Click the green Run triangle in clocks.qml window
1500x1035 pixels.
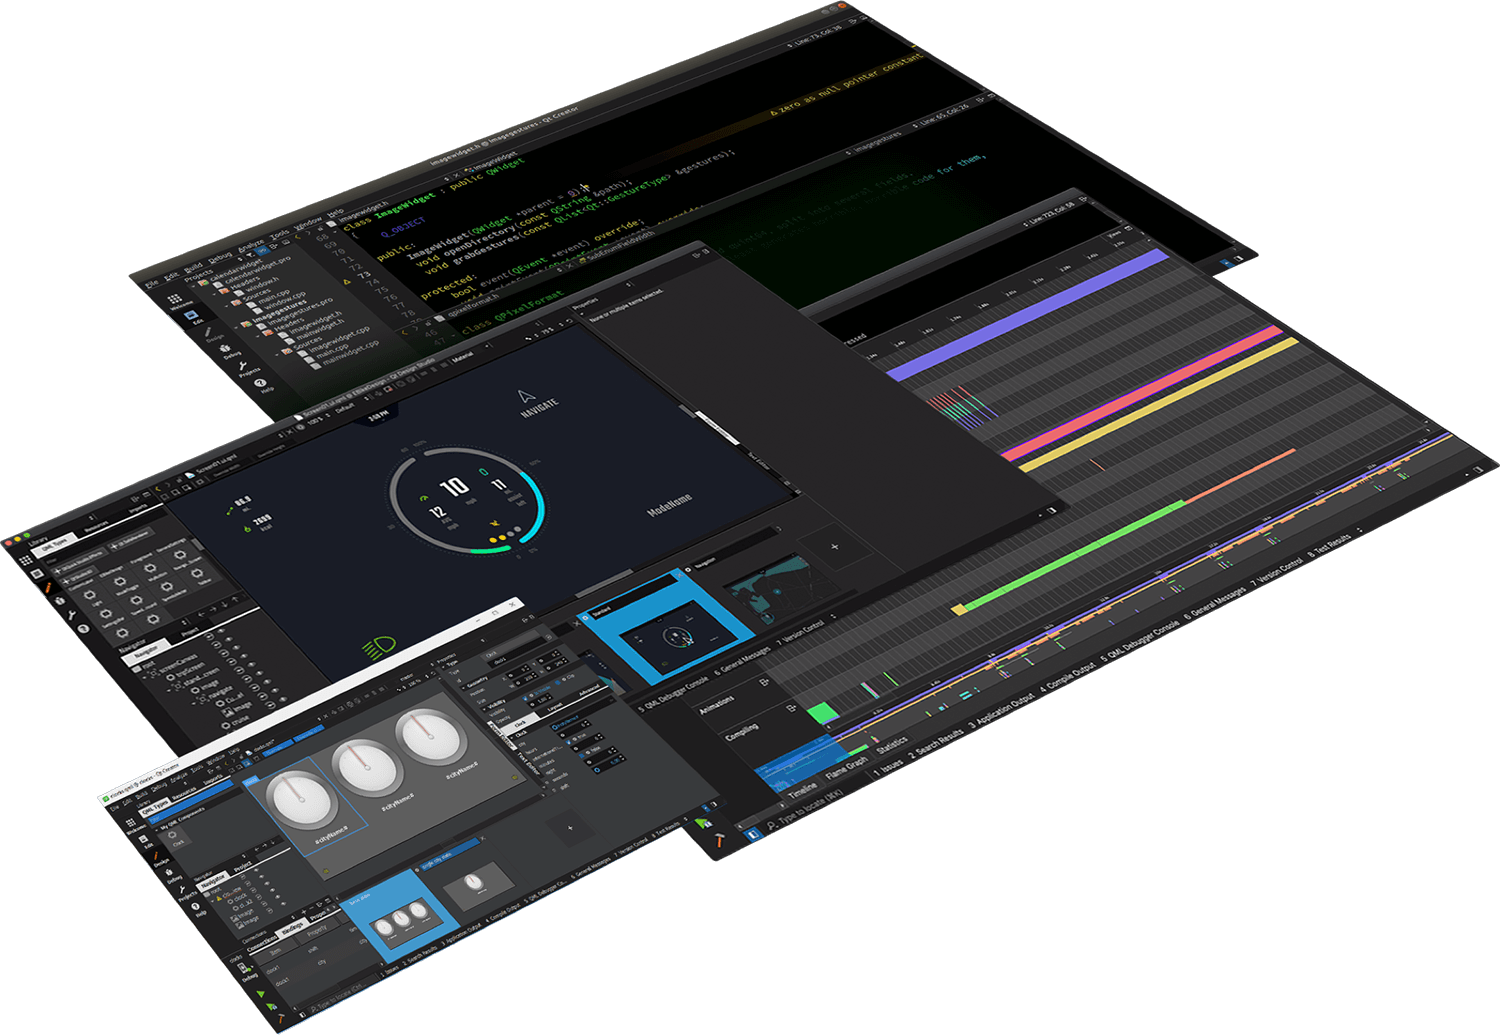260,993
